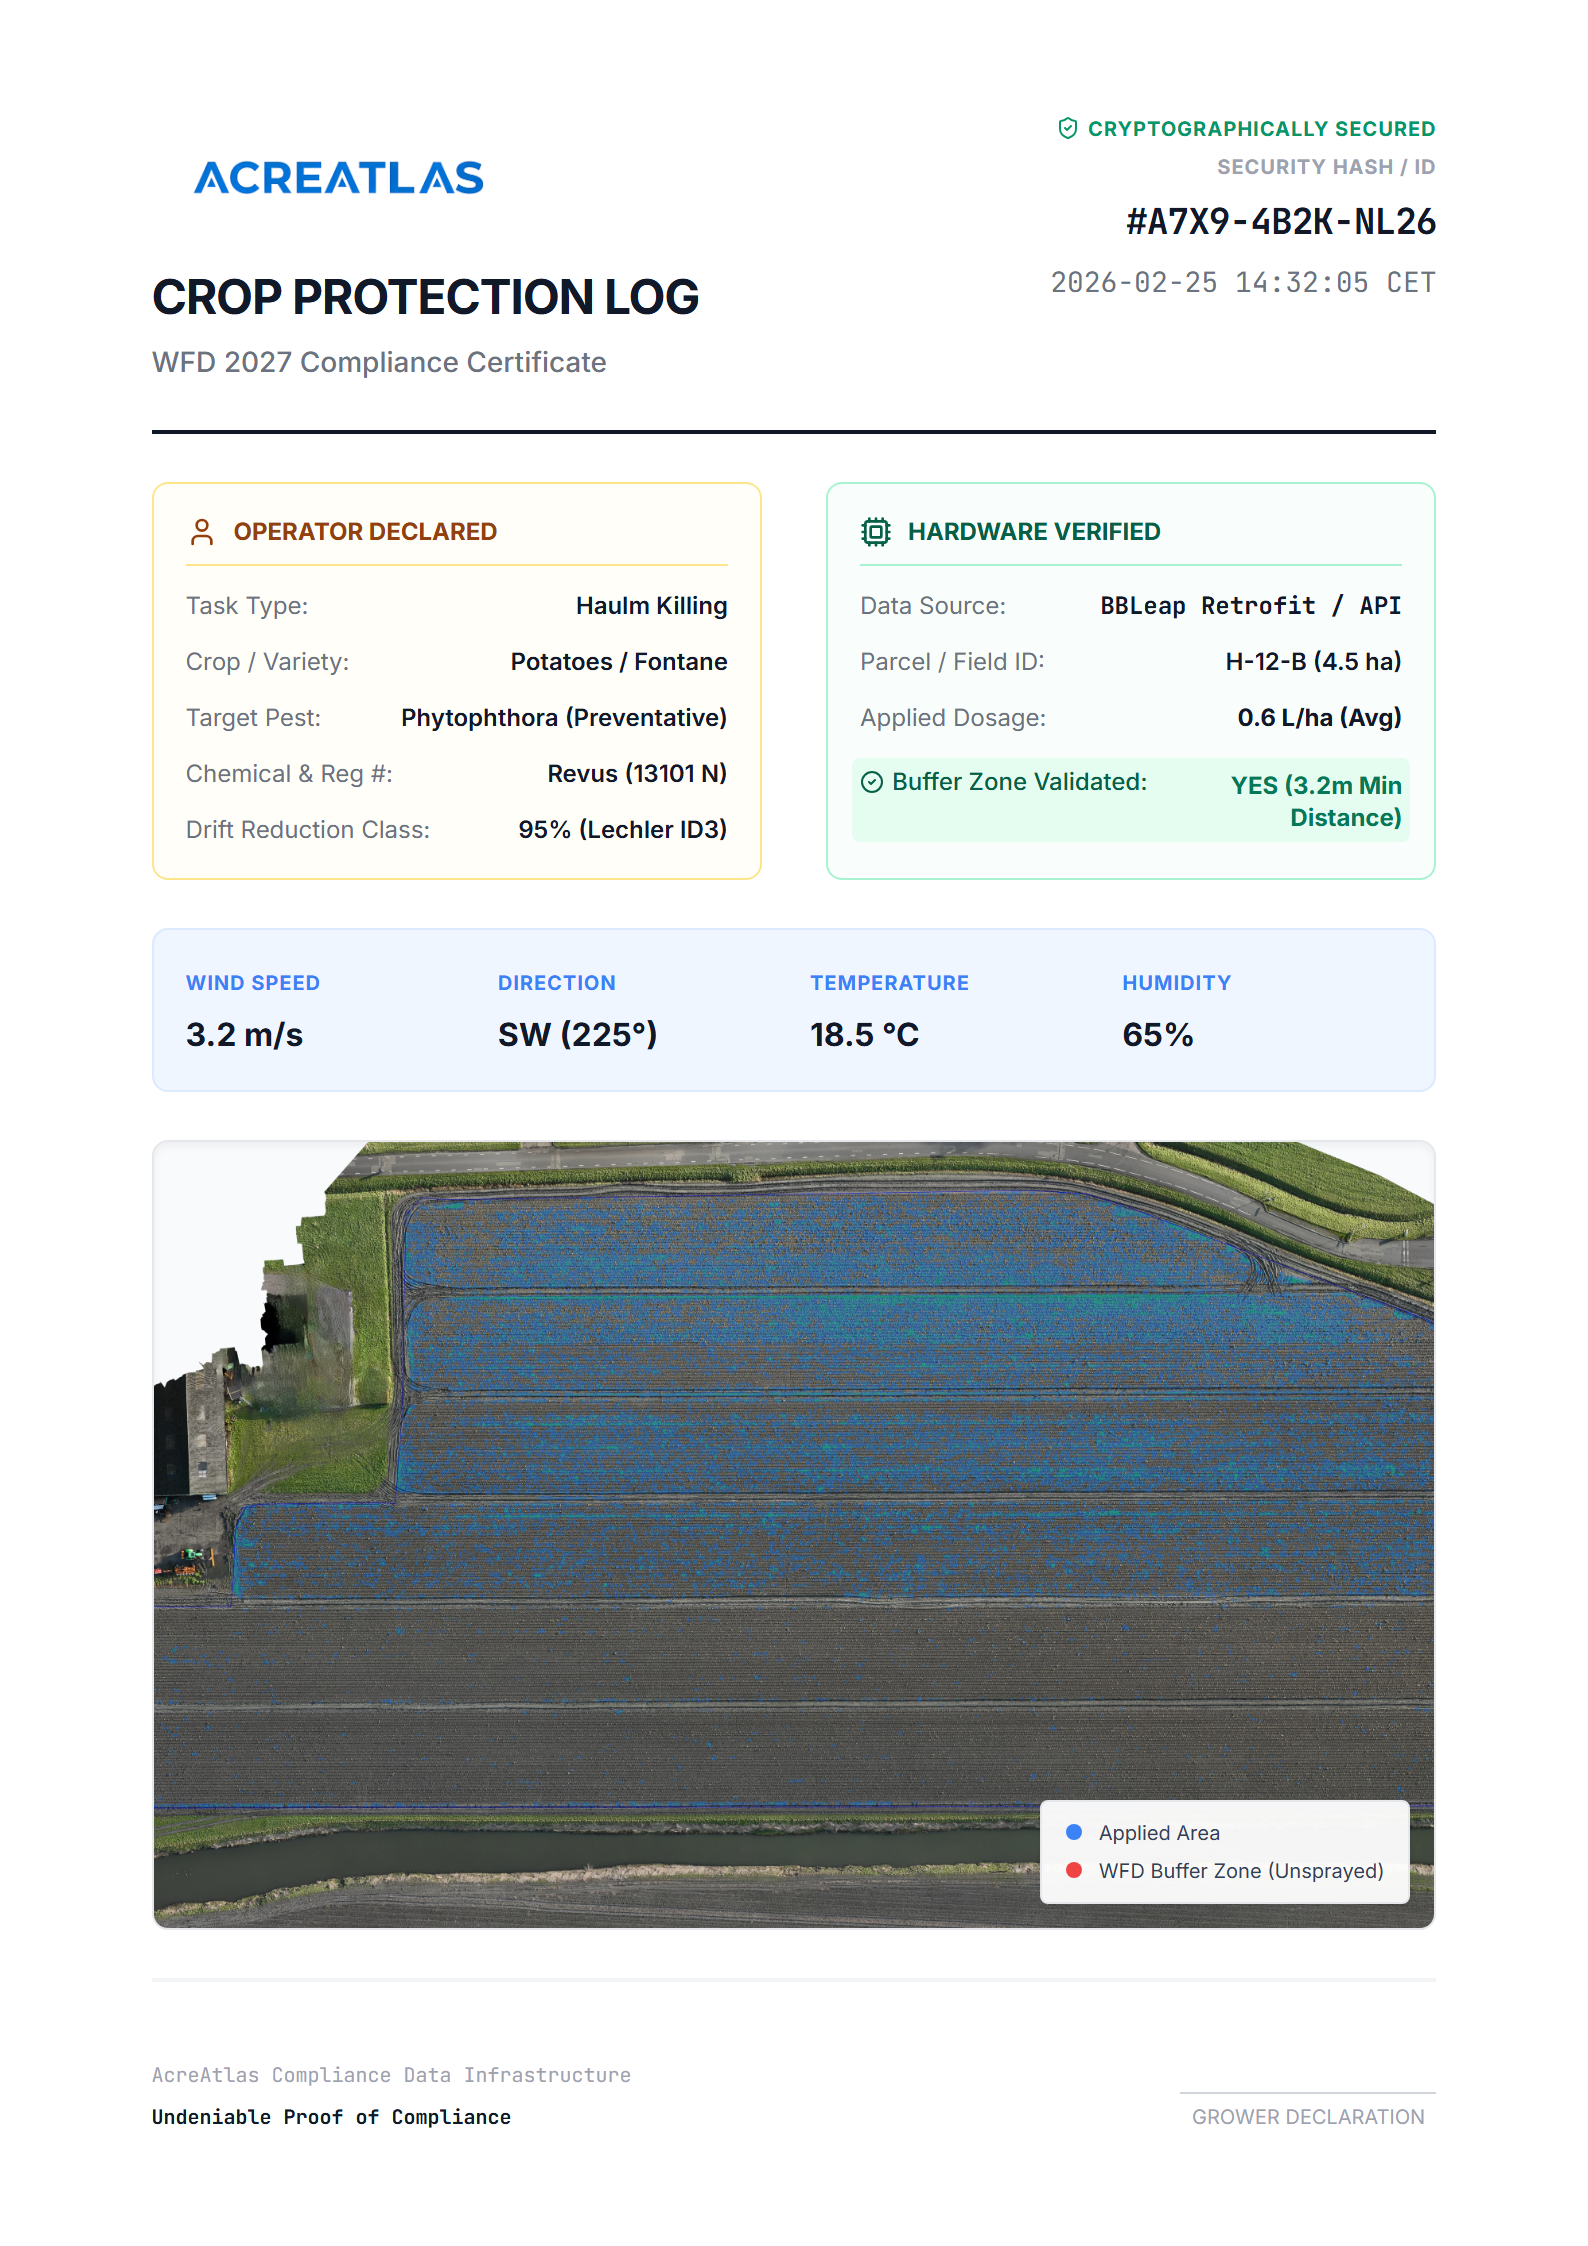Click the Undeniable Proof of Compliance text
The image size is (1588, 2246).
tap(331, 2117)
